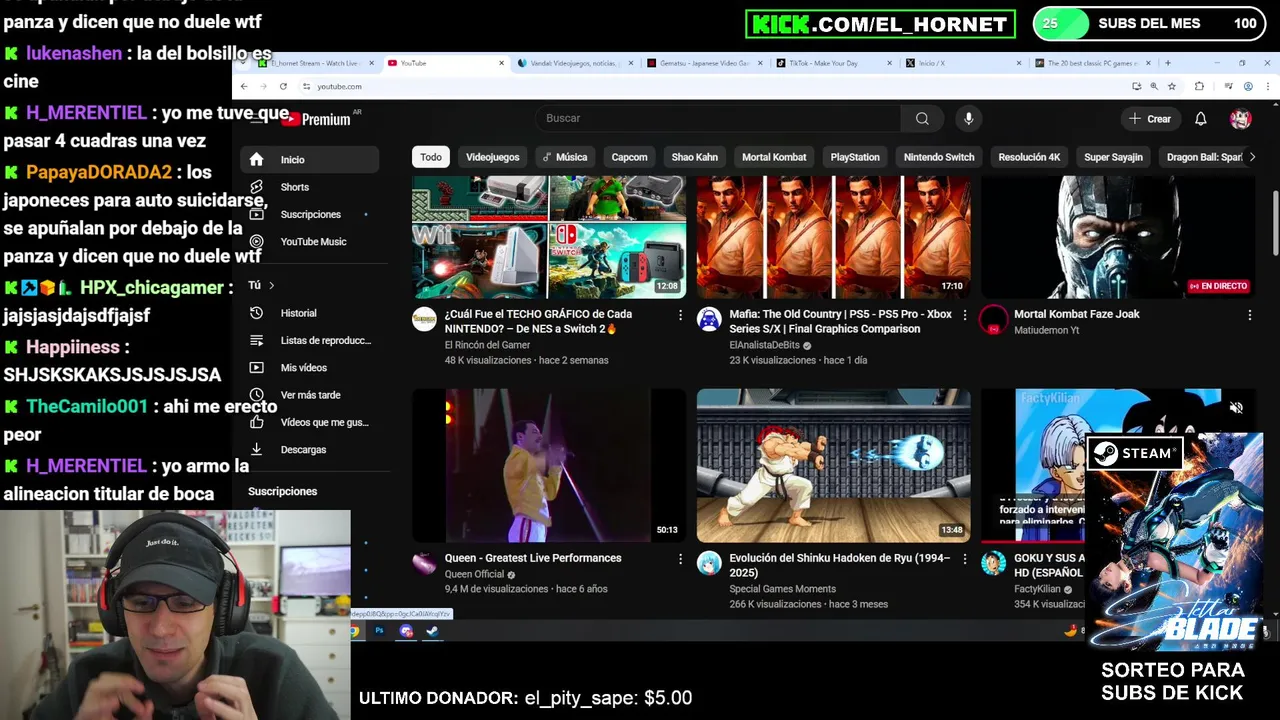Screen dimensions: 1280x720
Task: Play the Ryu Hadoken video thumbnail
Action: click(x=833, y=466)
